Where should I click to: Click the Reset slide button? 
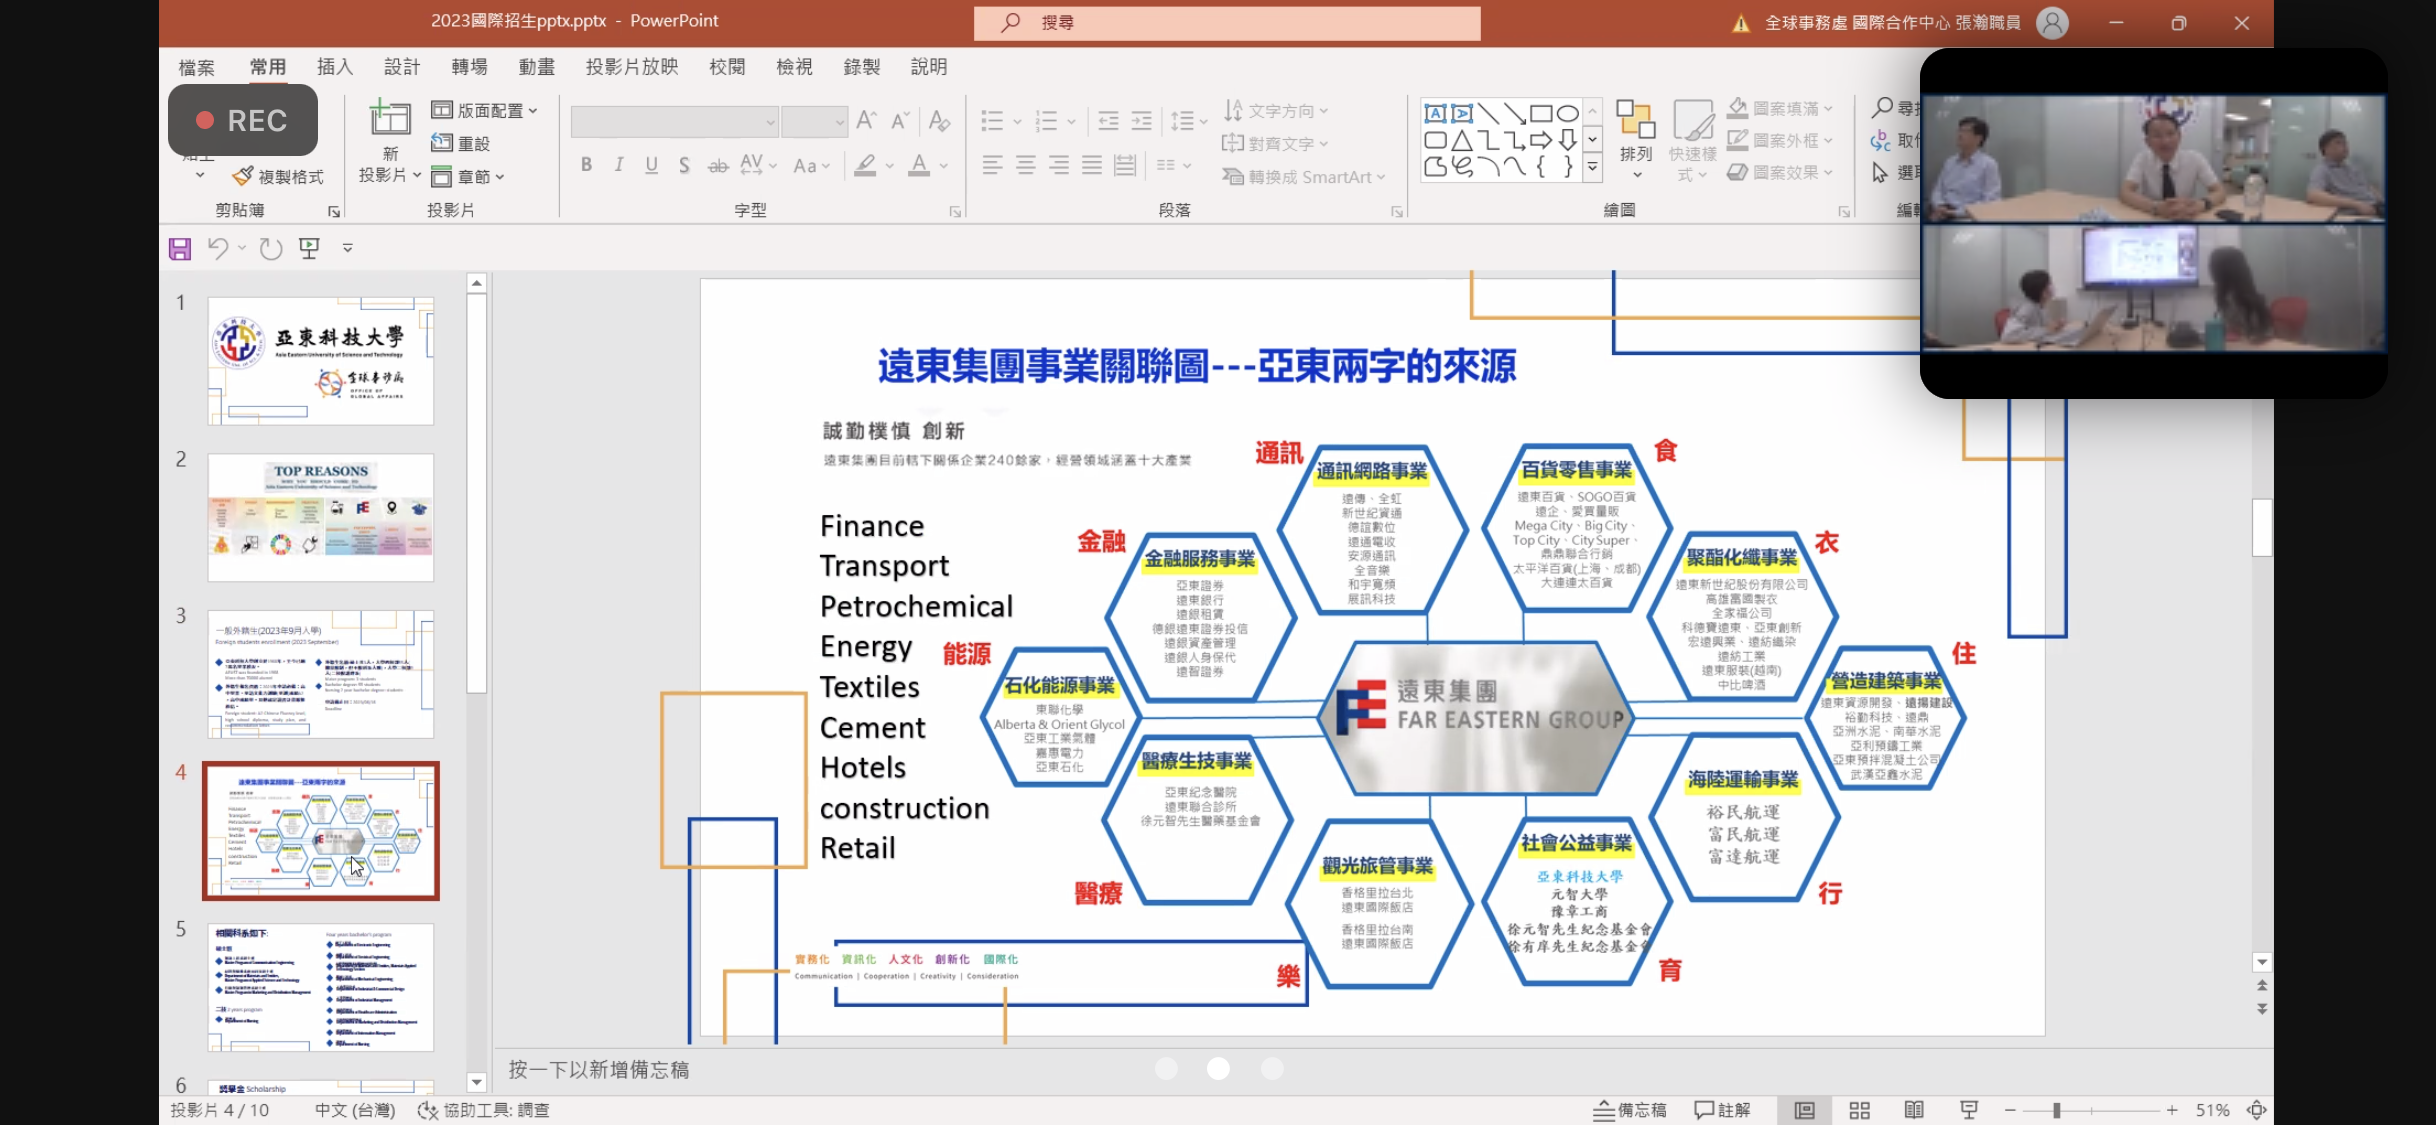tap(460, 143)
